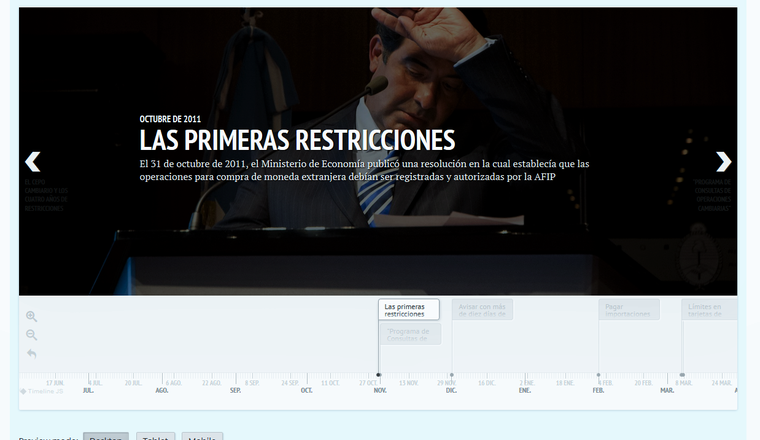Open 'Avisar con más de diez días' event

(x=482, y=310)
